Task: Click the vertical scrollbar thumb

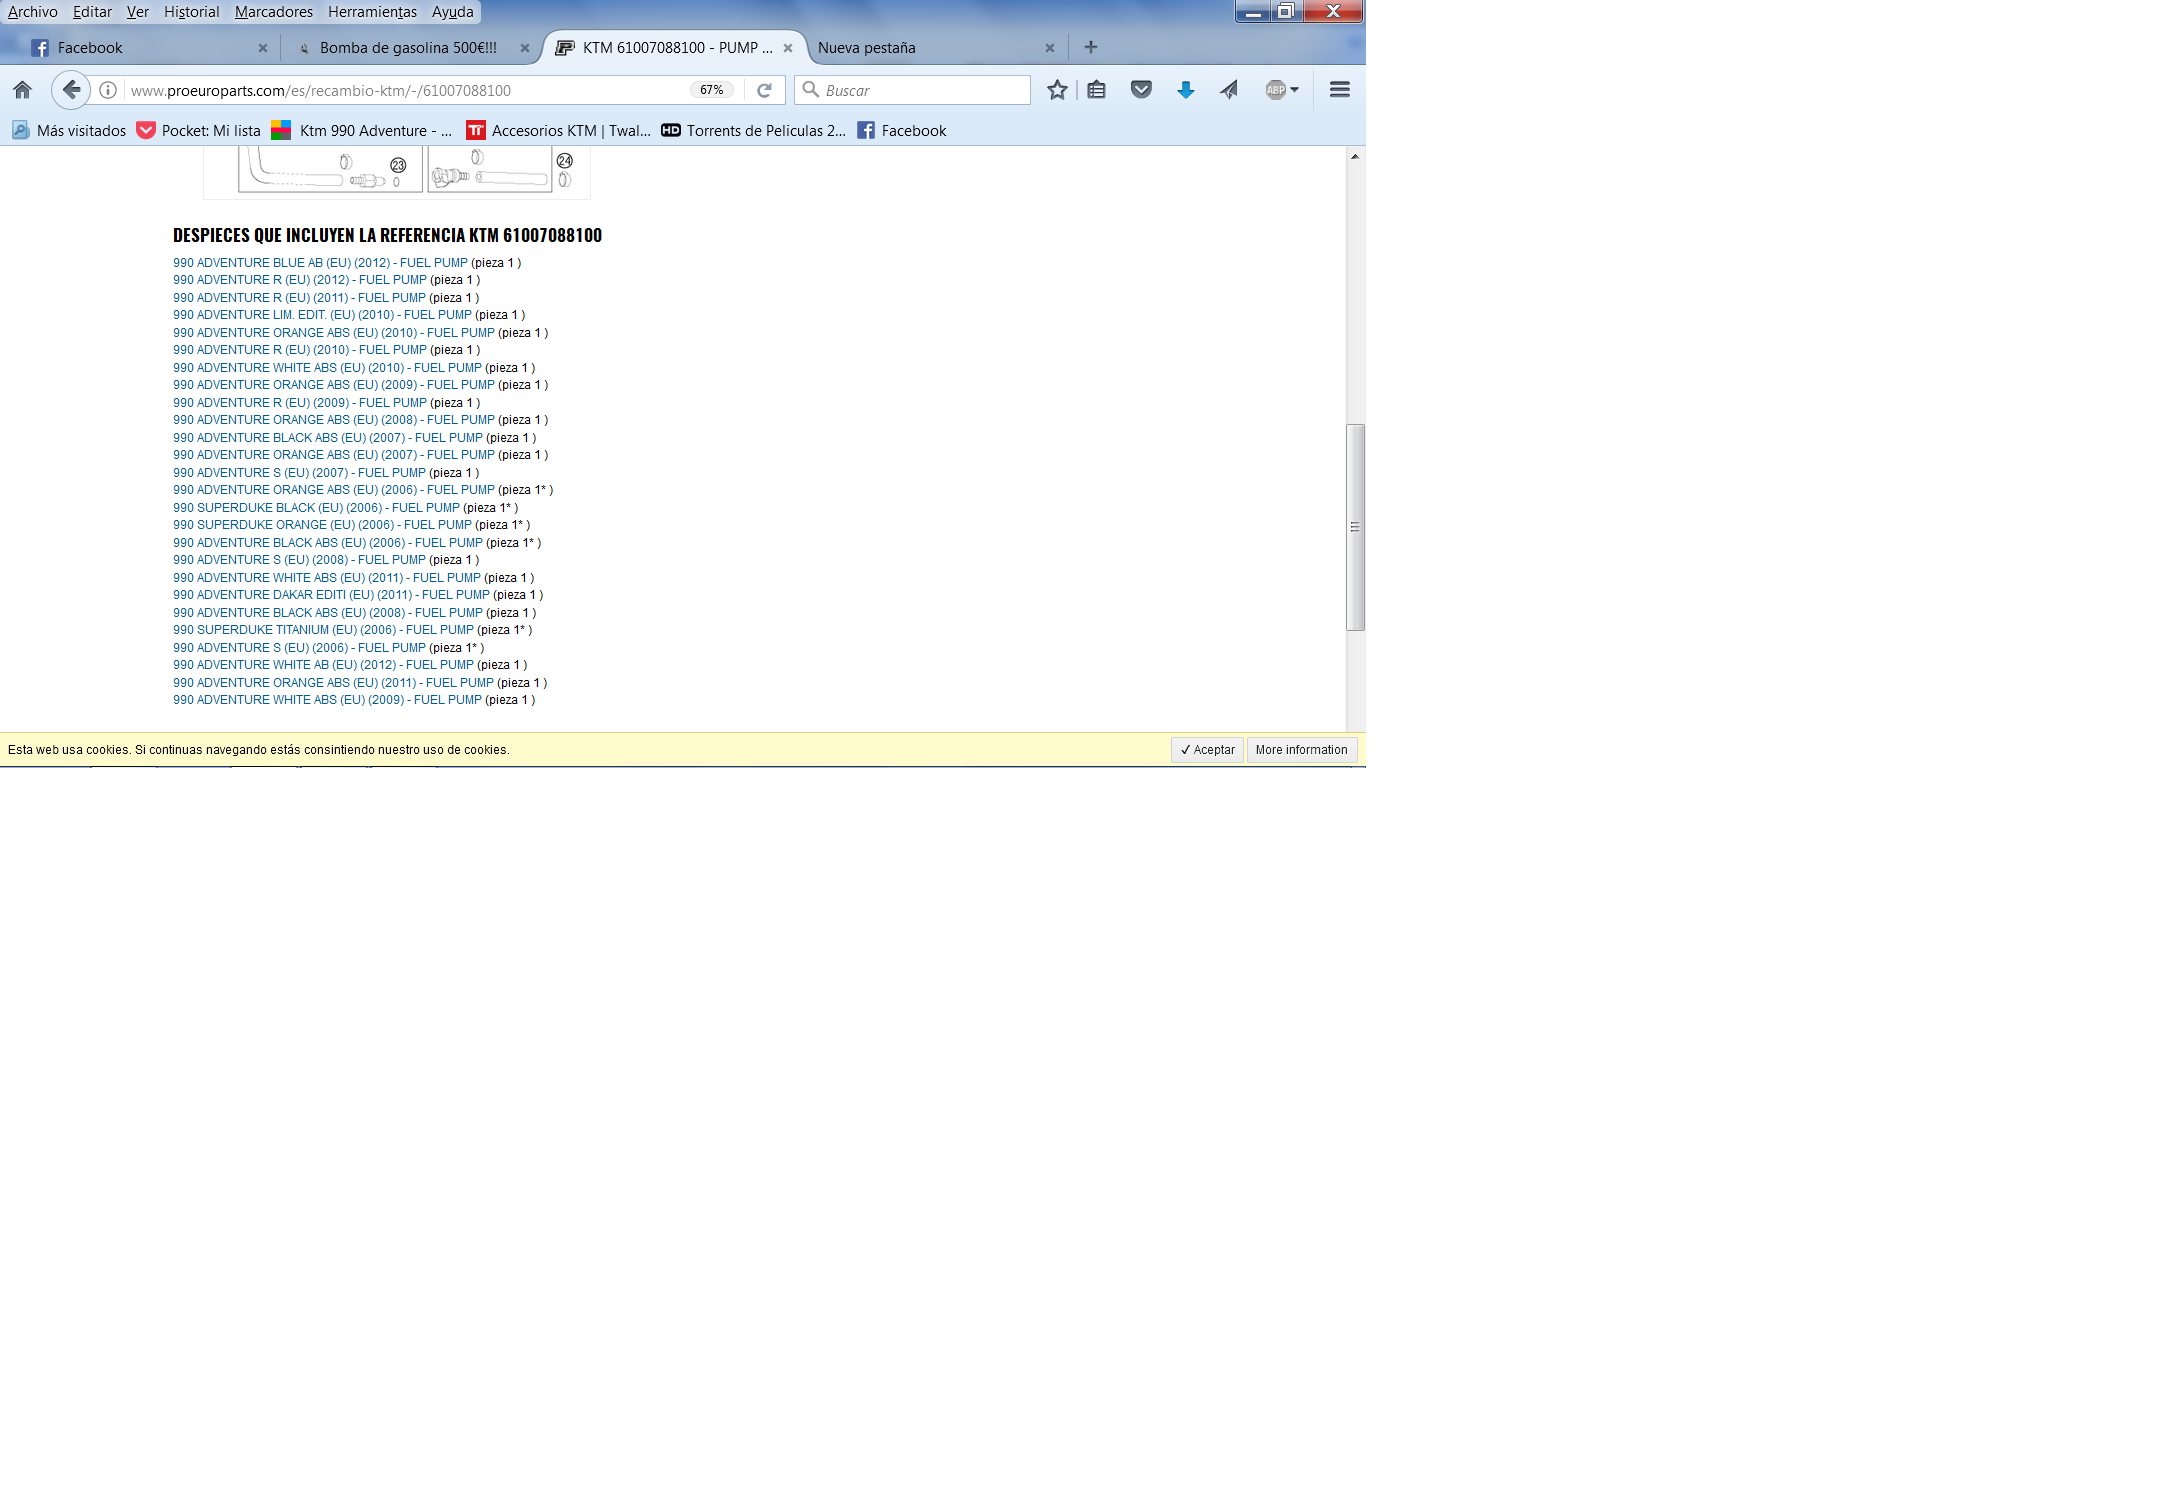Action: [1355, 527]
